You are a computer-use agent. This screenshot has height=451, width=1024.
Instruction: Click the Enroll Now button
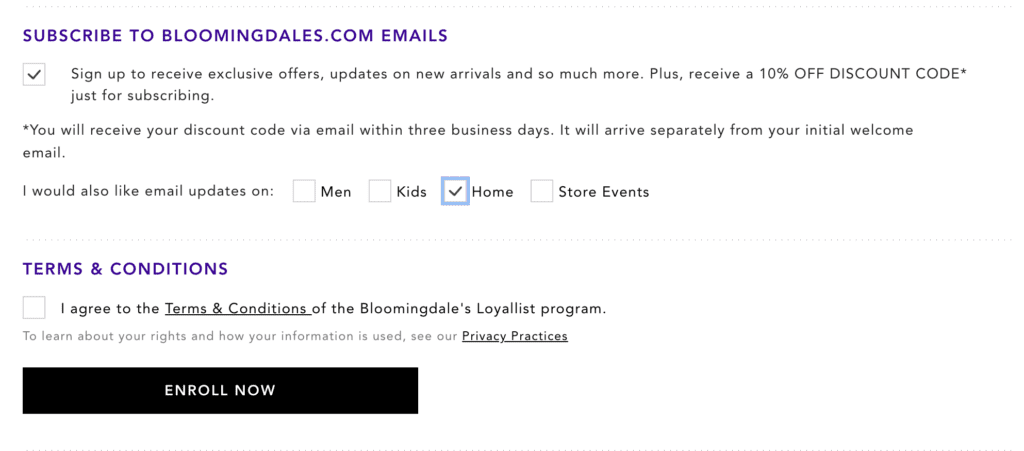coord(220,390)
